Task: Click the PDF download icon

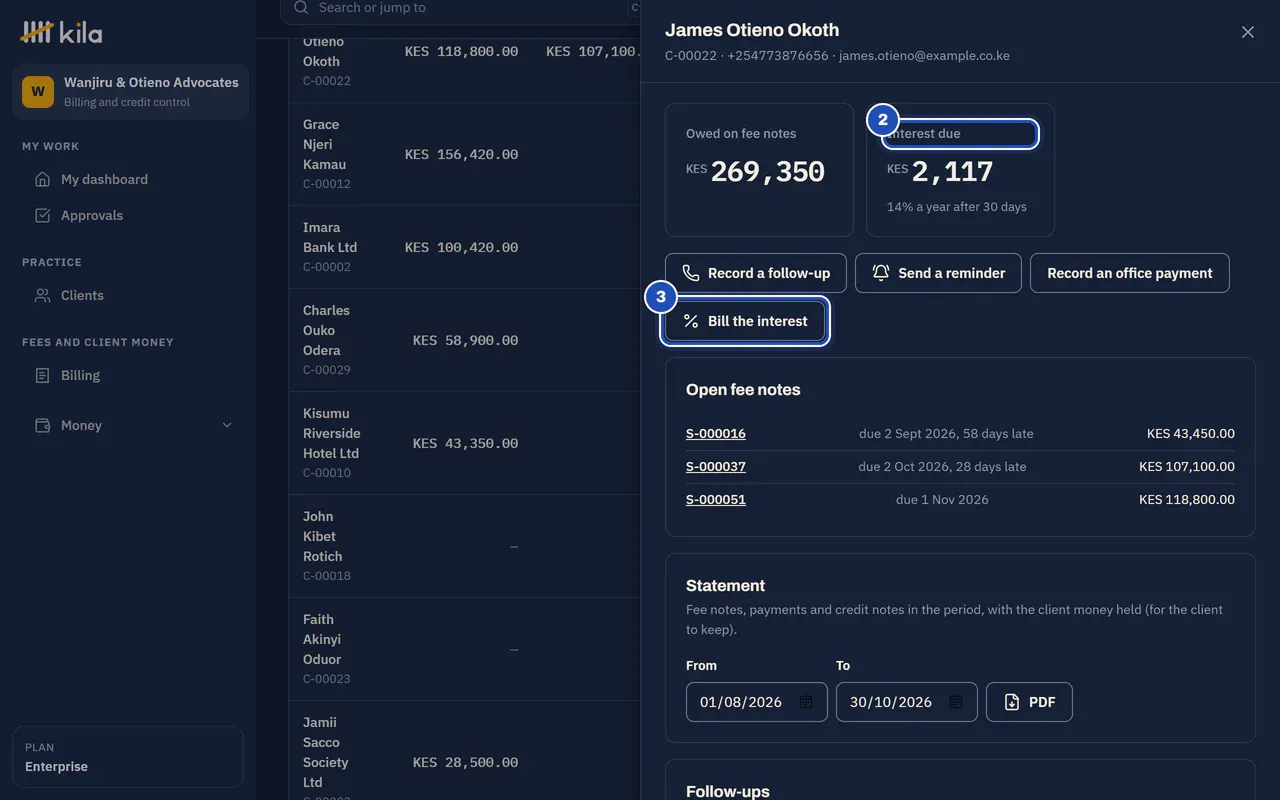Action: [x=1011, y=702]
